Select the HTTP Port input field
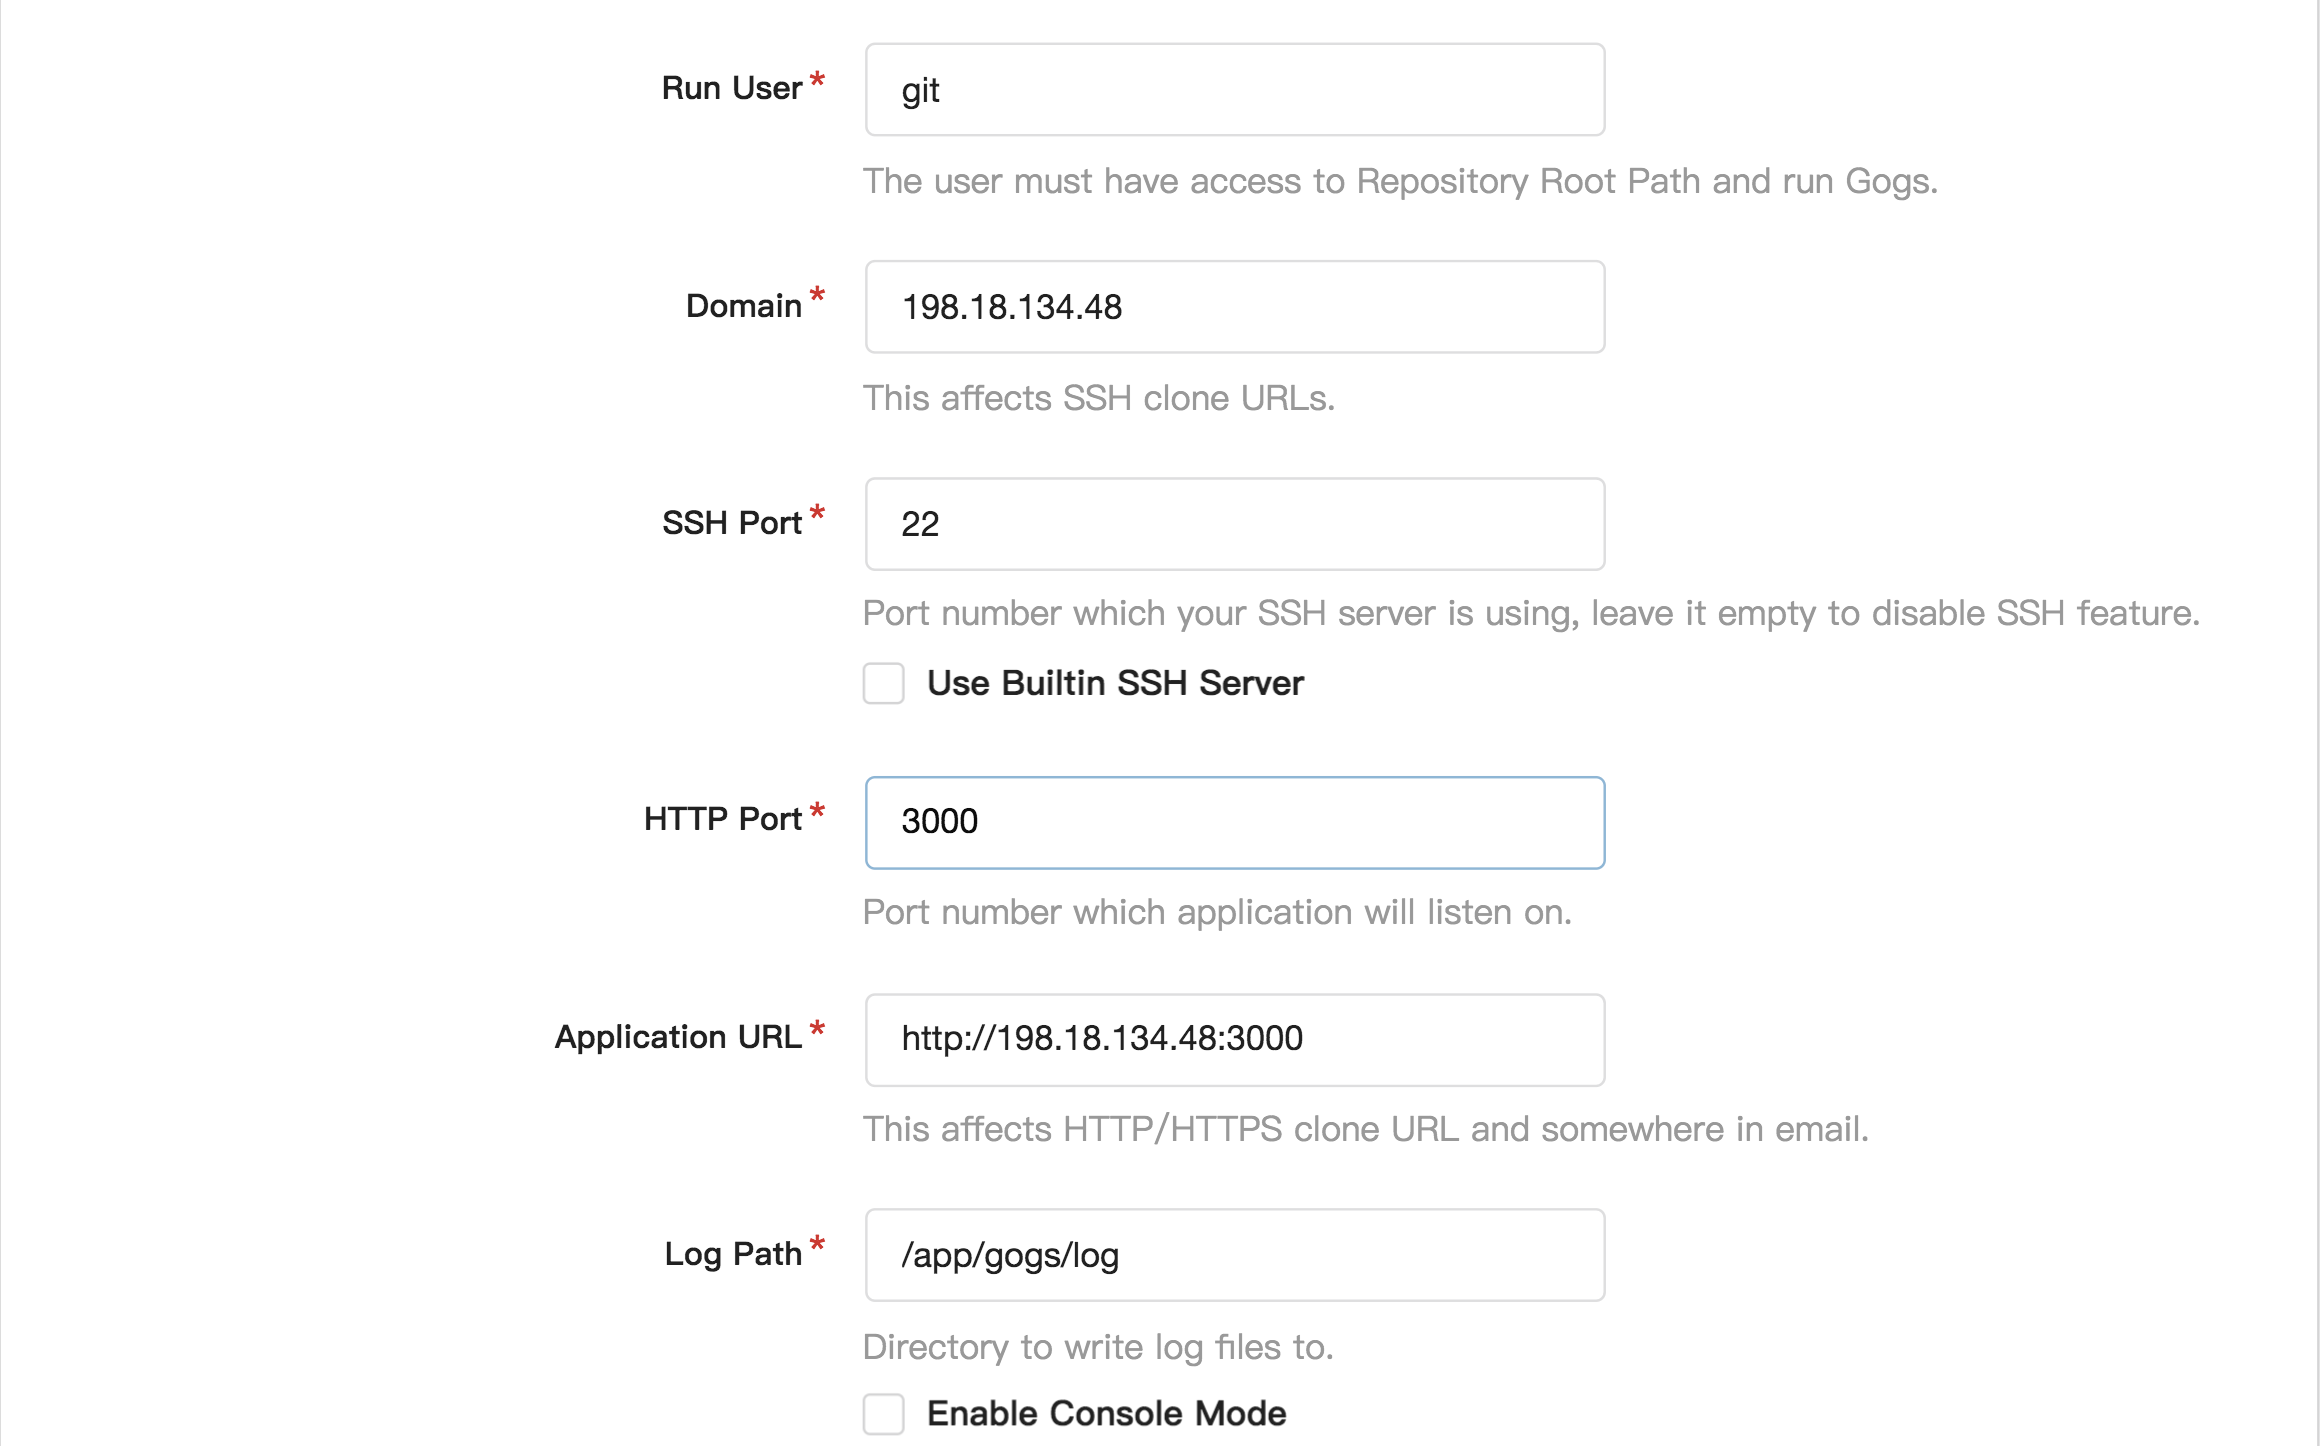This screenshot has width=2320, height=1446. pyautogui.click(x=1233, y=822)
